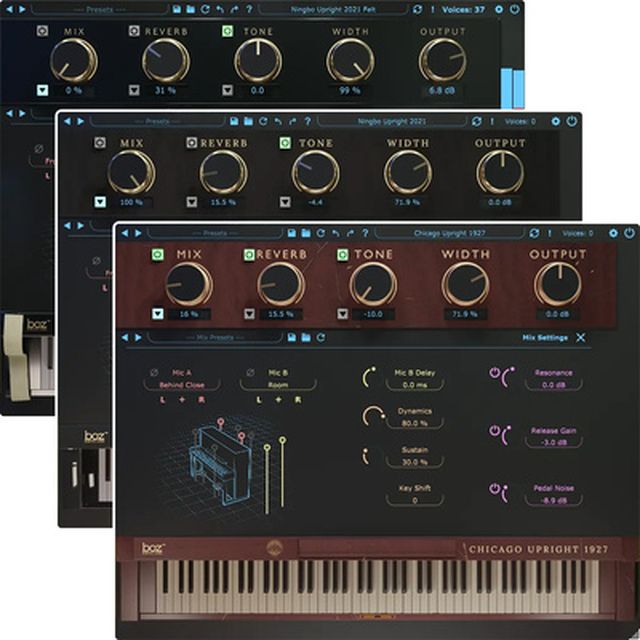
Task: Click Key Shift value field
Action: point(415,500)
